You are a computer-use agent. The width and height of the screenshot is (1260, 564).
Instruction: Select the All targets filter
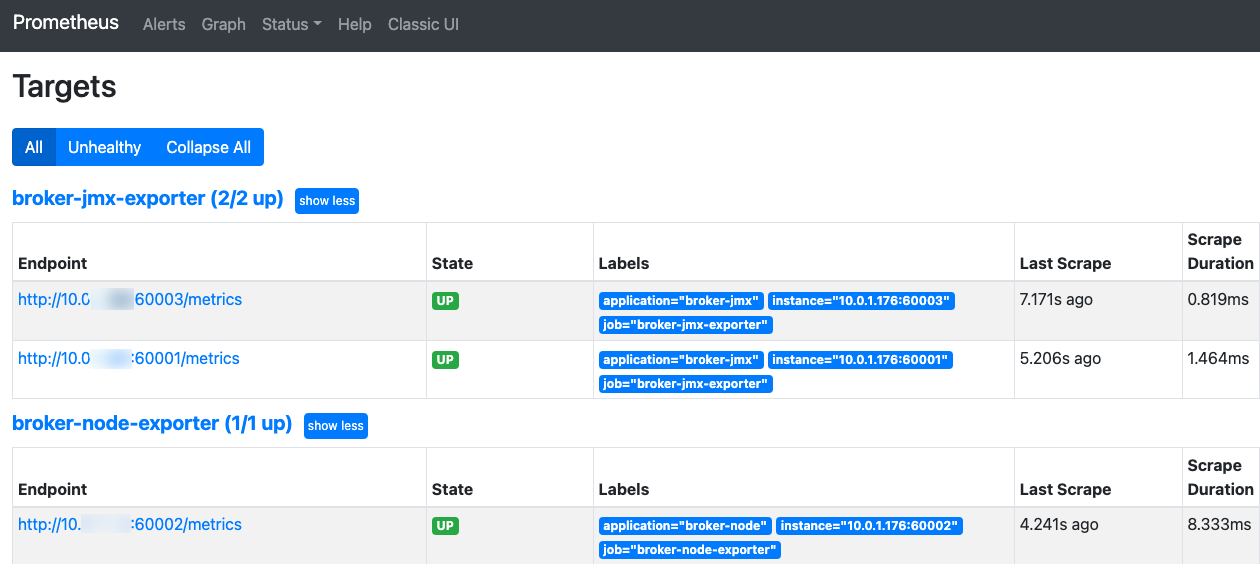point(34,147)
